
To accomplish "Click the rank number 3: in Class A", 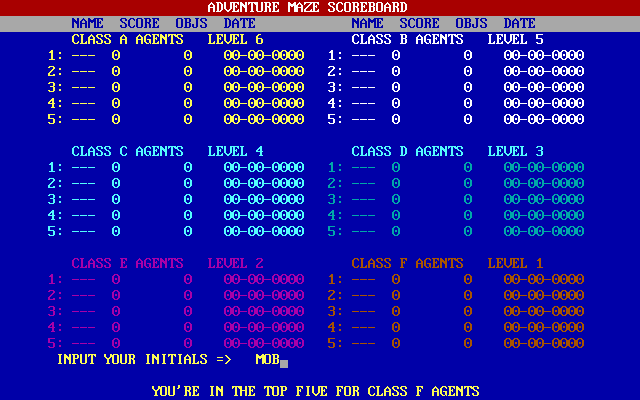I will [x=56, y=87].
